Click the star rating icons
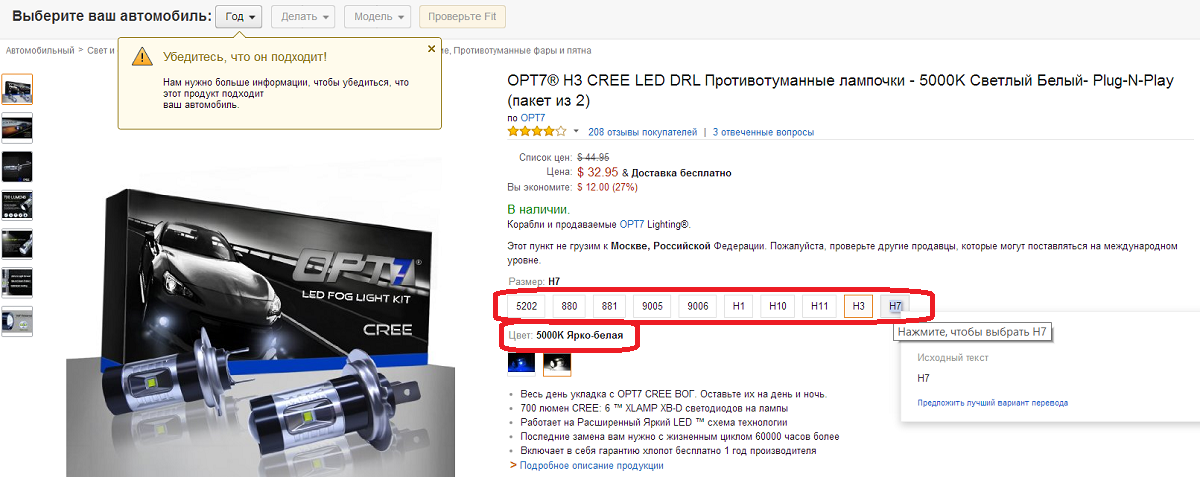The image size is (1200, 477). 537,131
